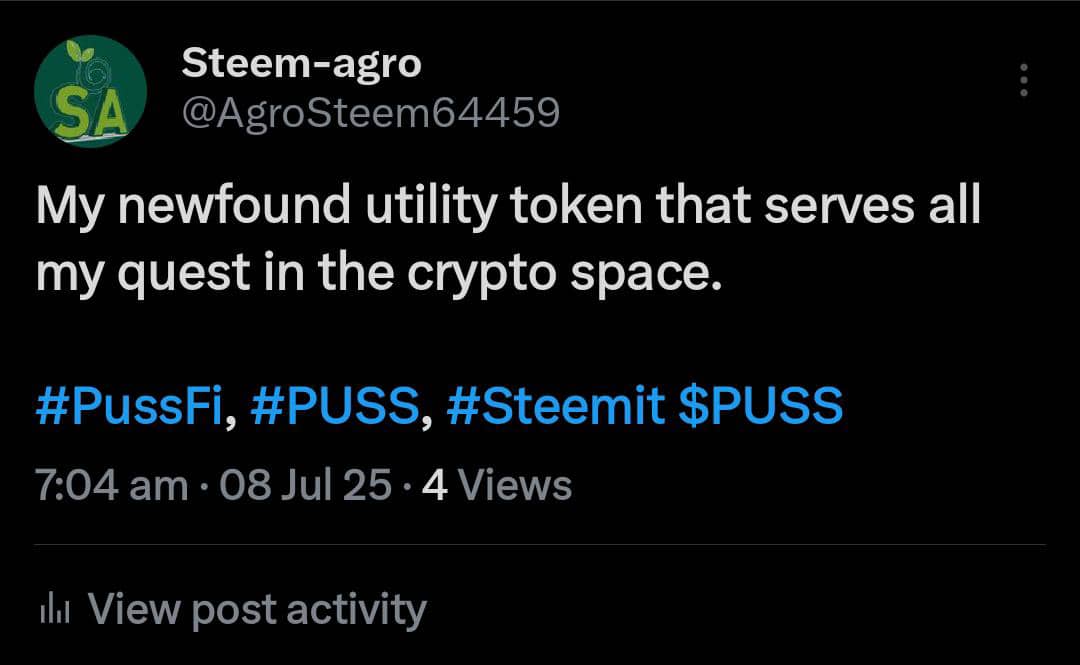Click the 08 Jul 25 date
1080x665 pixels.
[x=306, y=486]
